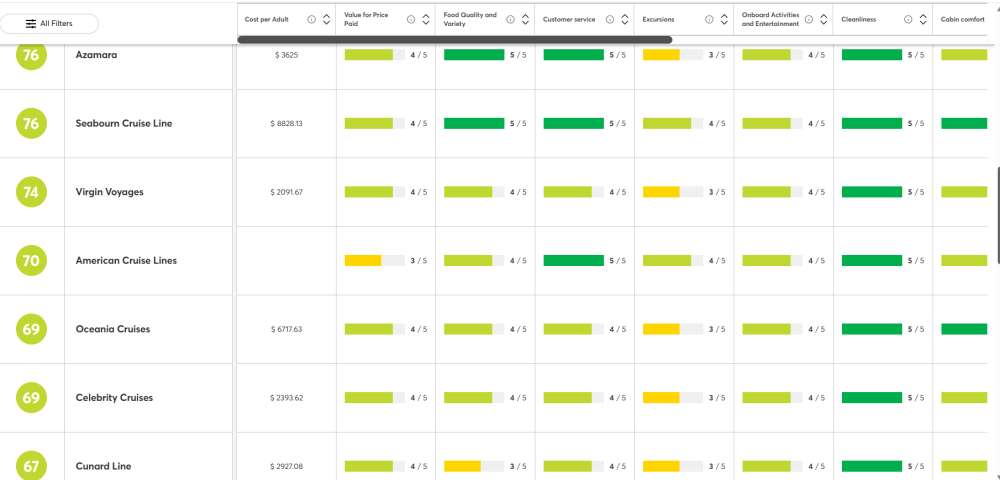Click the Cabin comfort column header
Viewport: 1000px width, 480px height.
(963, 20)
